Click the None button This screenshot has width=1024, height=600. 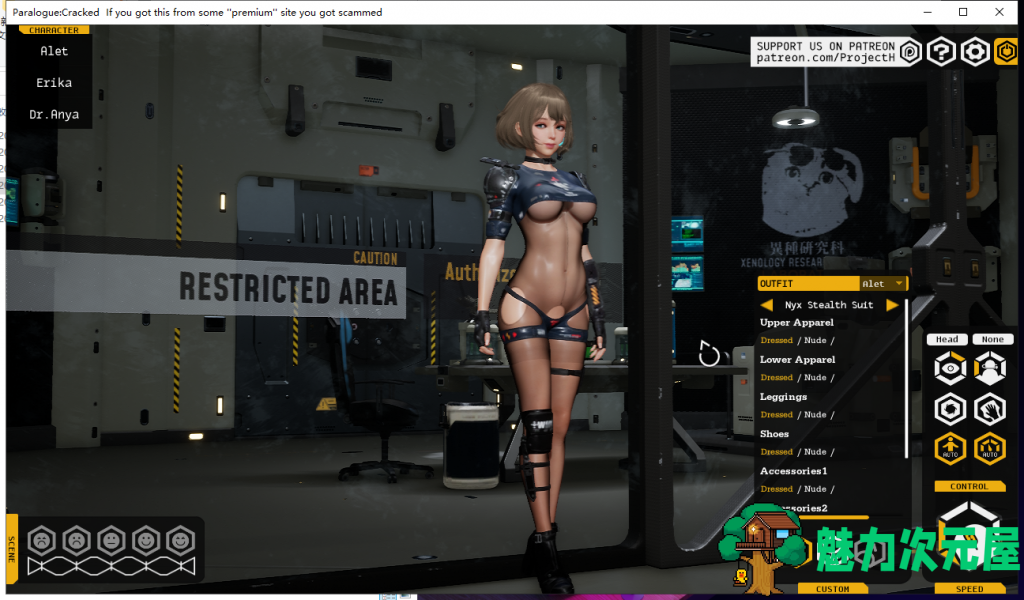tap(993, 339)
